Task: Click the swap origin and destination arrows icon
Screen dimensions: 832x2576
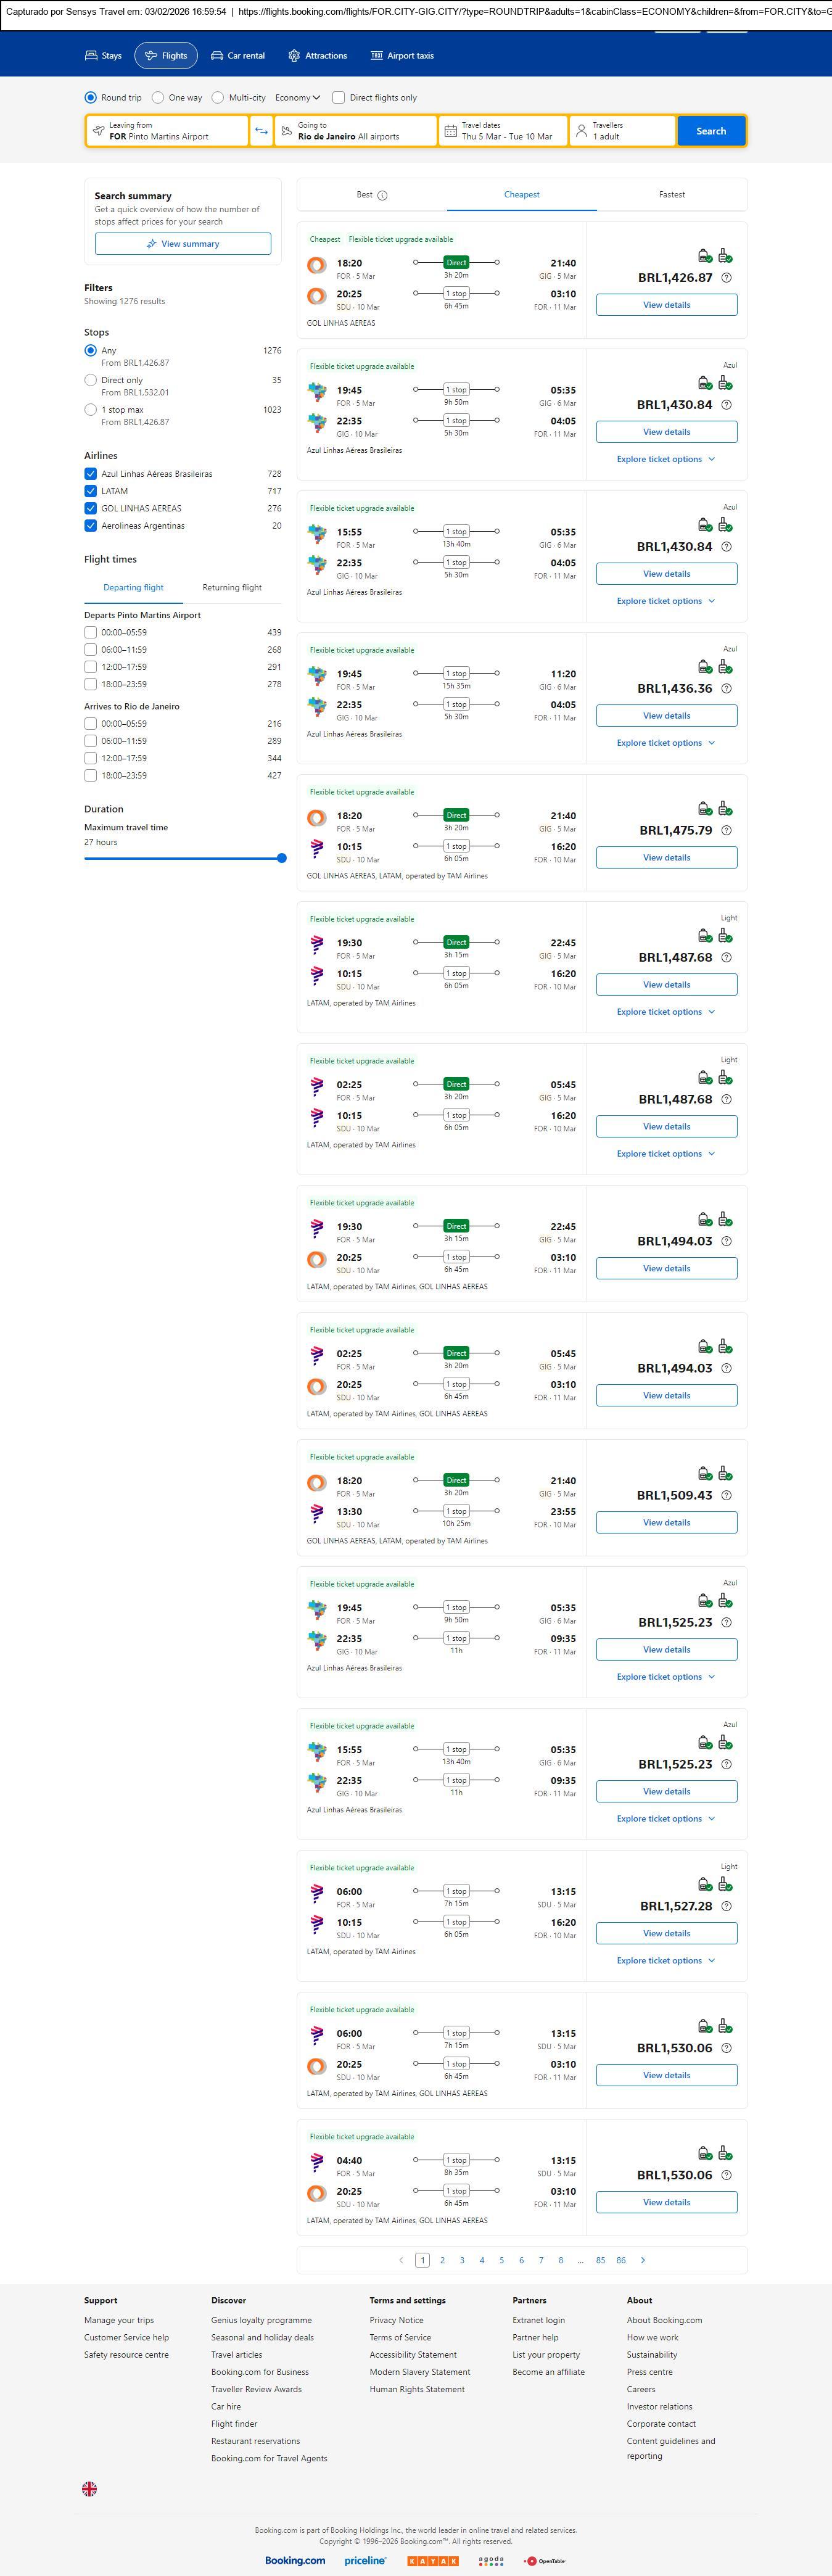Action: click(x=261, y=131)
